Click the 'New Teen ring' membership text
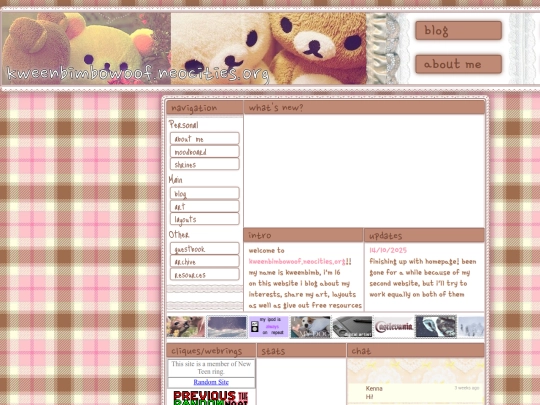This screenshot has height=405, width=540. 211,368
